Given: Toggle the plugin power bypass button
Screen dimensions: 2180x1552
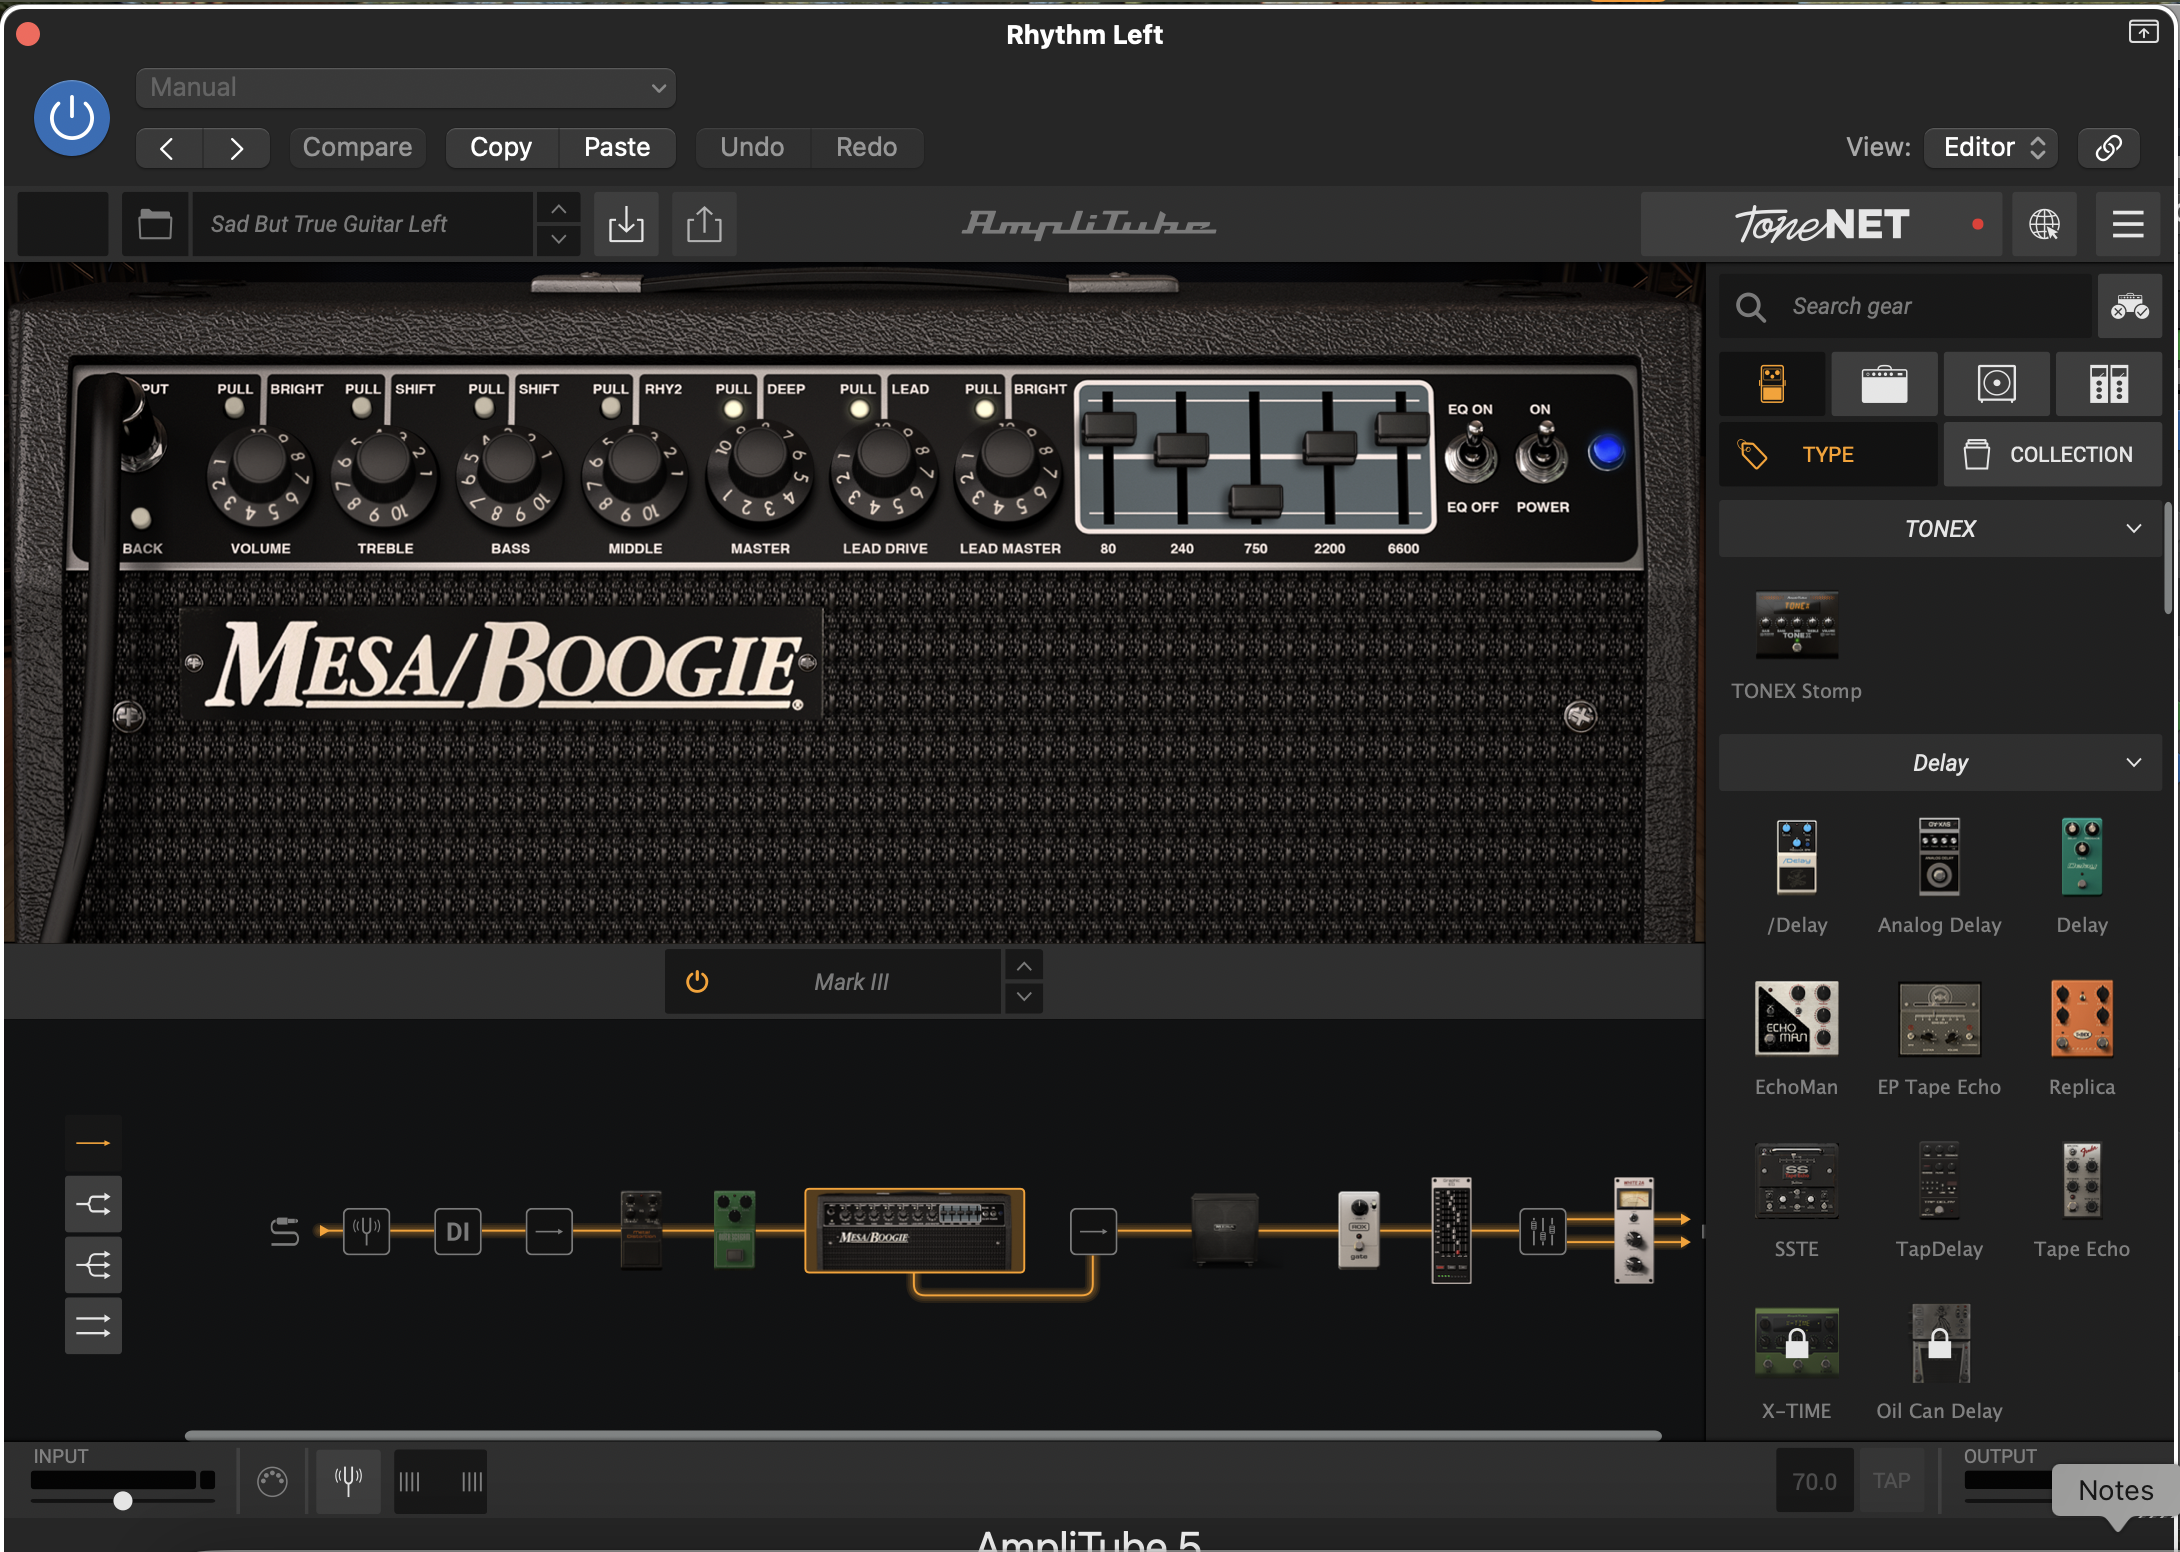Looking at the screenshot, I should tap(72, 118).
